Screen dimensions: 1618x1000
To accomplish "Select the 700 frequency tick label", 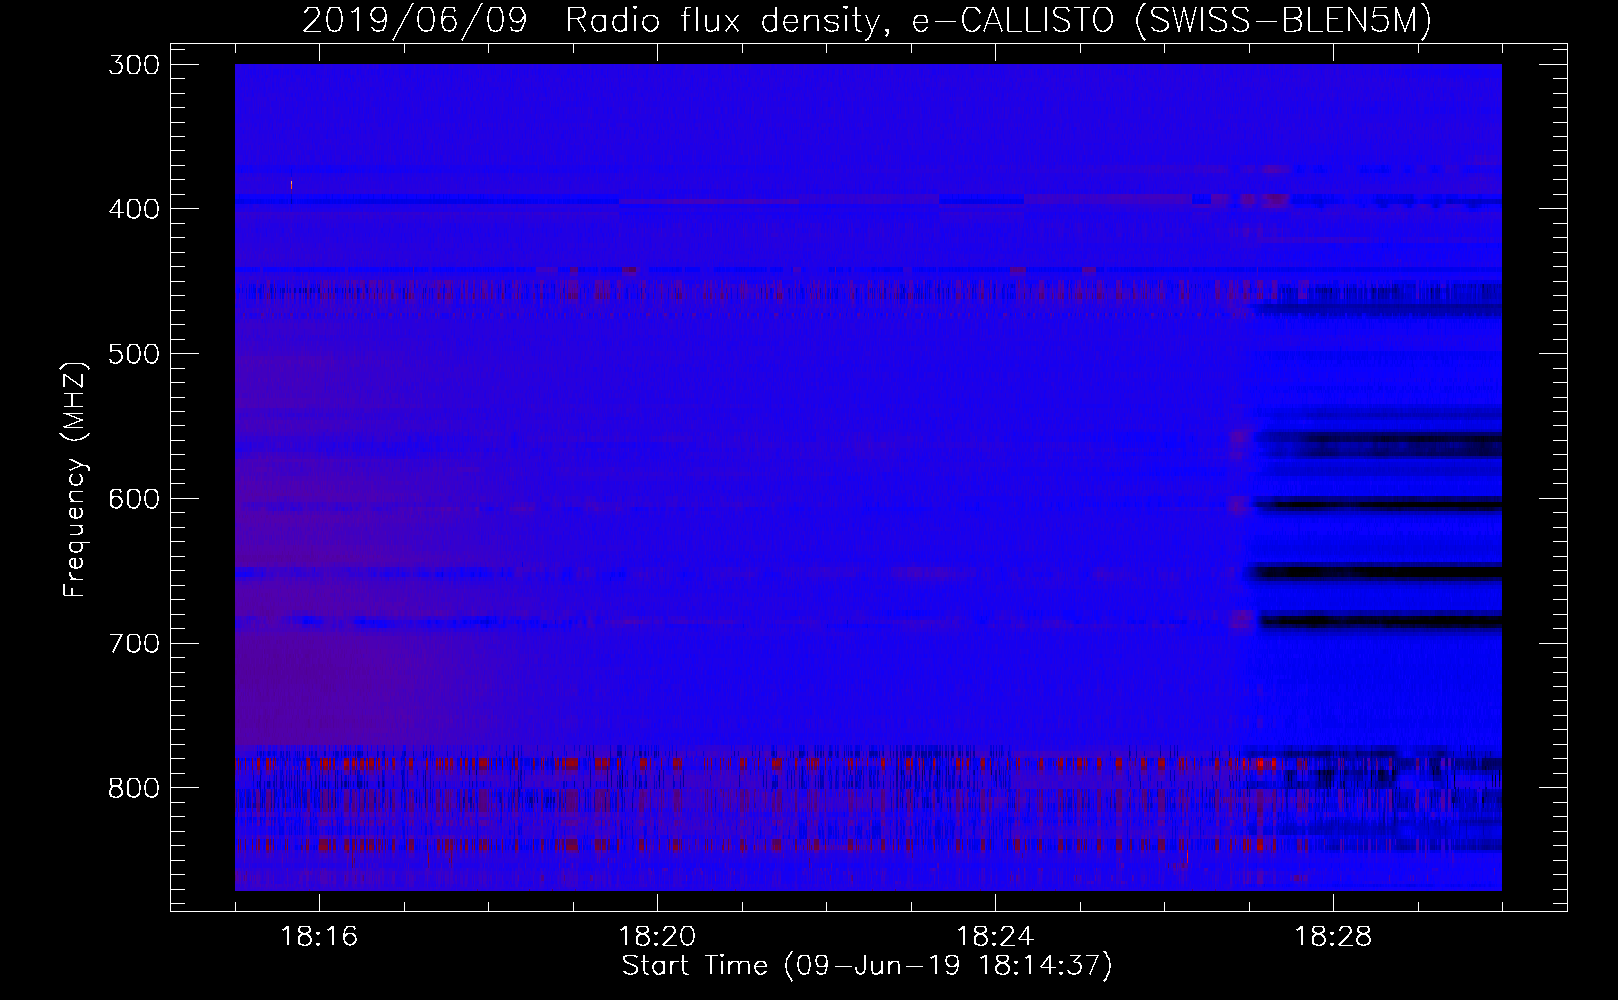I will (132, 643).
